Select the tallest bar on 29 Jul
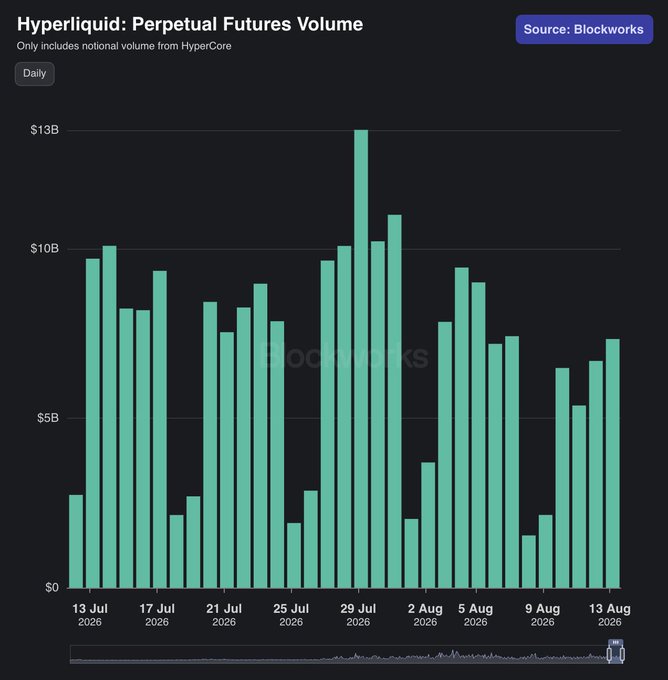668x680 pixels. tap(361, 359)
